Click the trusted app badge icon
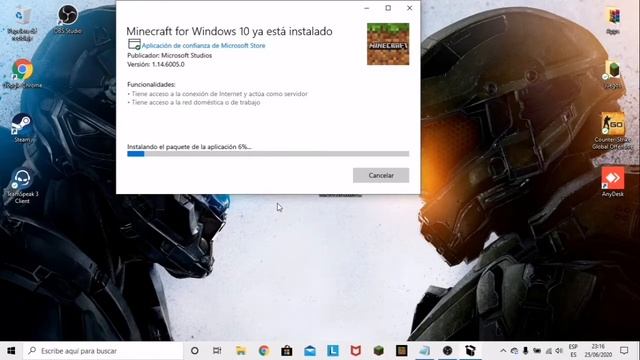Screen dimensions: 640x360 tap(134, 44)
